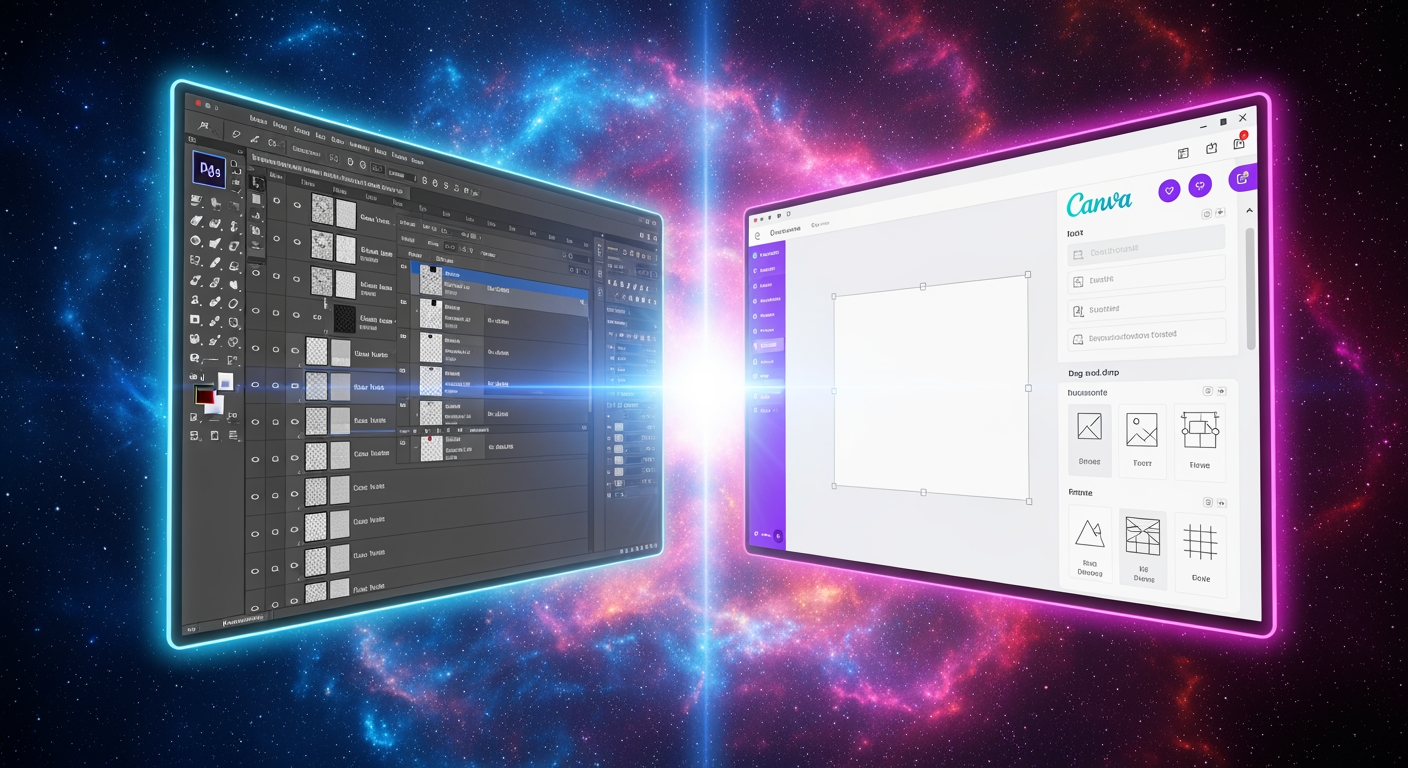Open the dark red foreground color swatch
Viewport: 1408px width, 768px height.
click(207, 397)
